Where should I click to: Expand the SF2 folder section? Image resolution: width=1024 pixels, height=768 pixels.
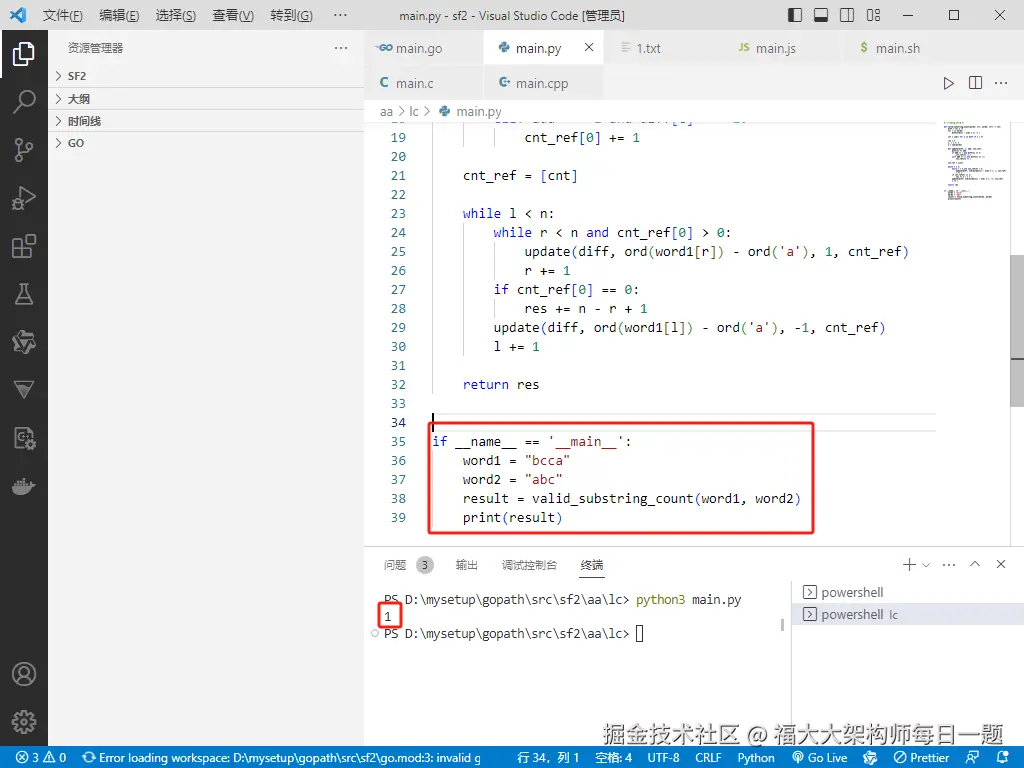tap(206, 76)
